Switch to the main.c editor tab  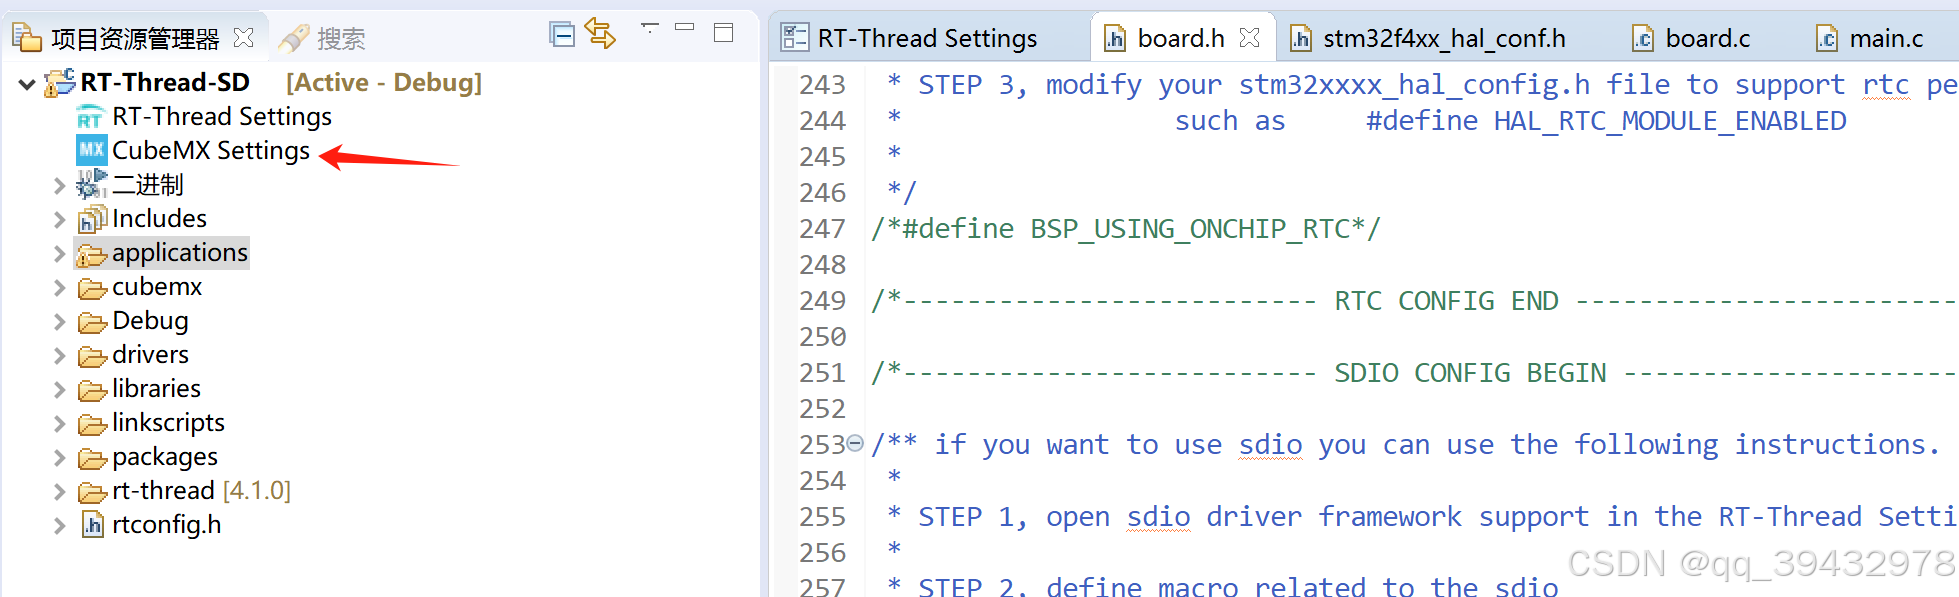(x=1886, y=39)
